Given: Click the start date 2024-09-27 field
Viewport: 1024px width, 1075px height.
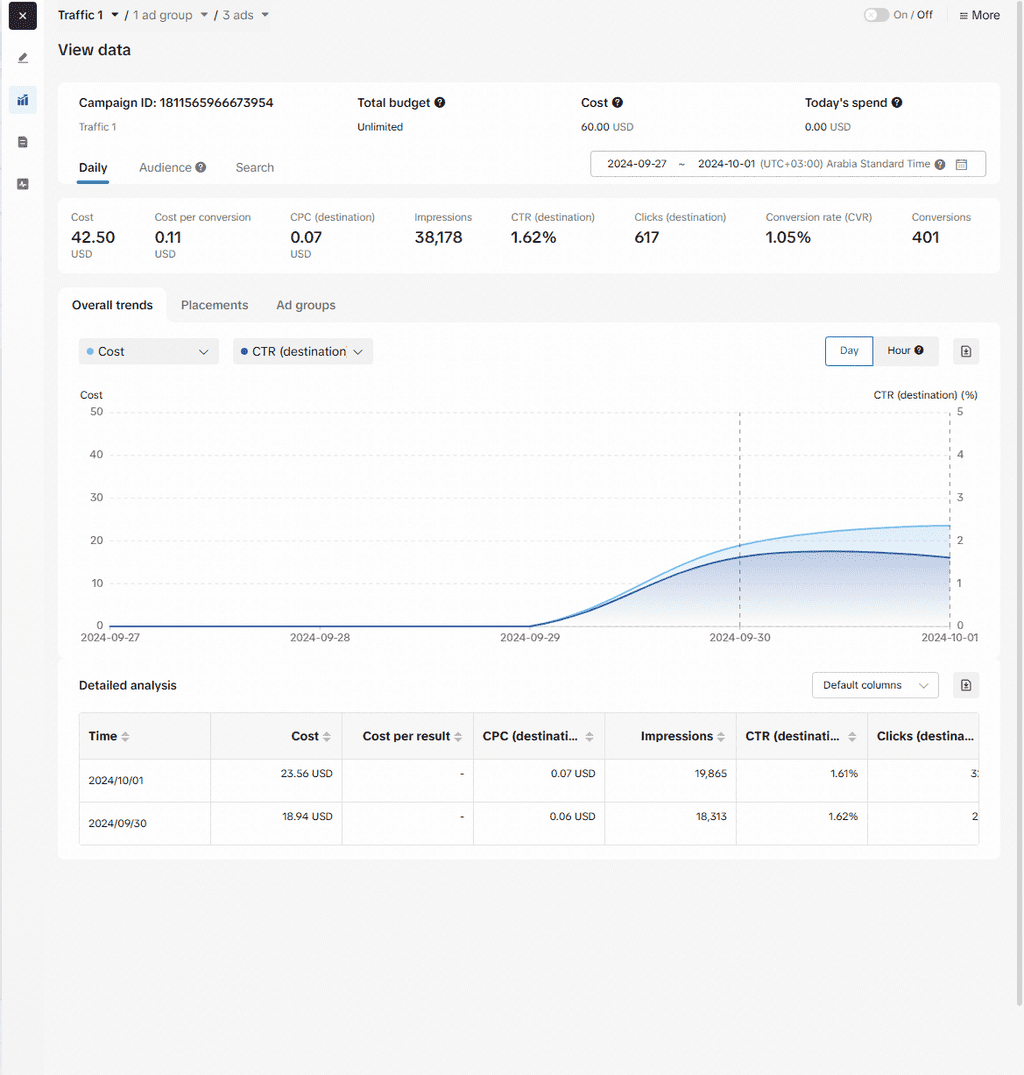Looking at the screenshot, I should [636, 164].
